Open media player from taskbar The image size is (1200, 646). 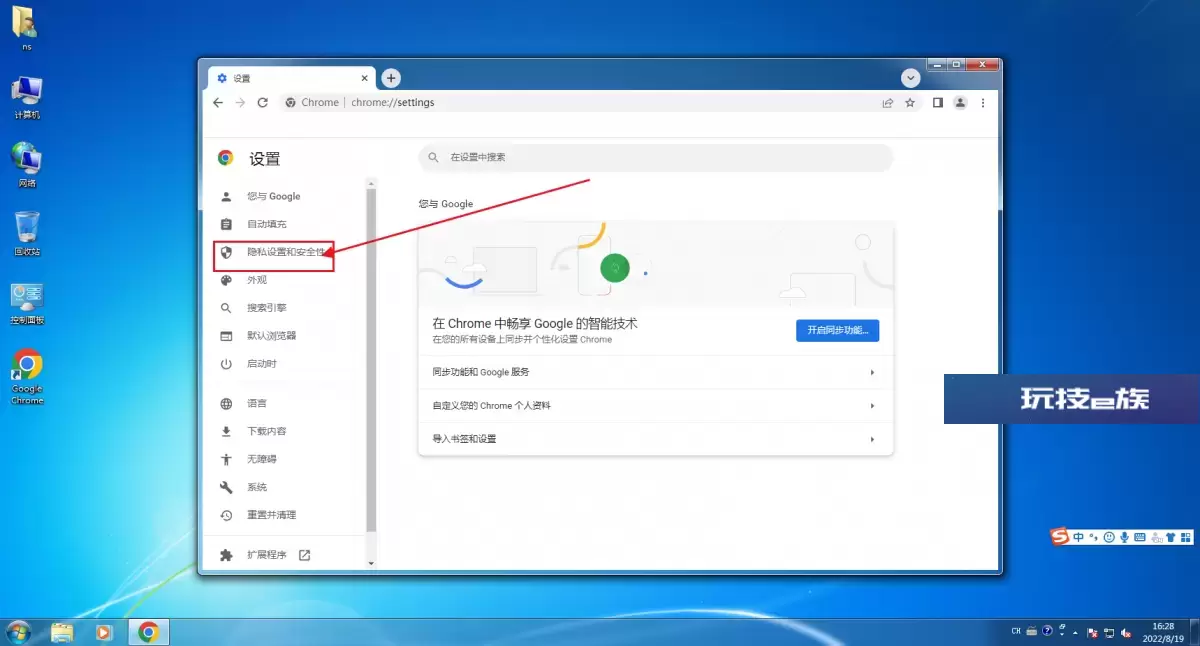click(103, 632)
